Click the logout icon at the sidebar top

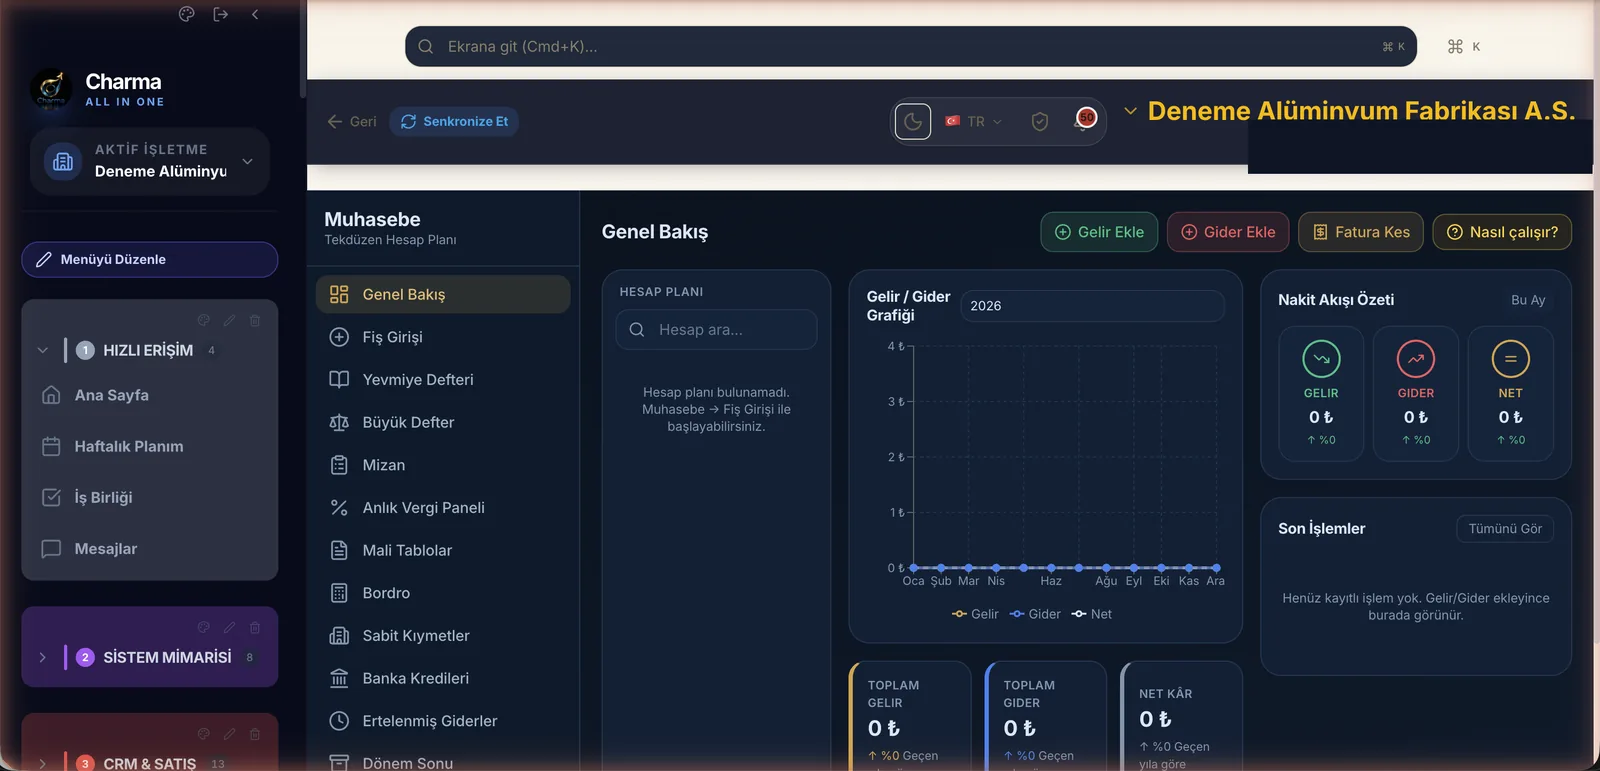point(221,14)
